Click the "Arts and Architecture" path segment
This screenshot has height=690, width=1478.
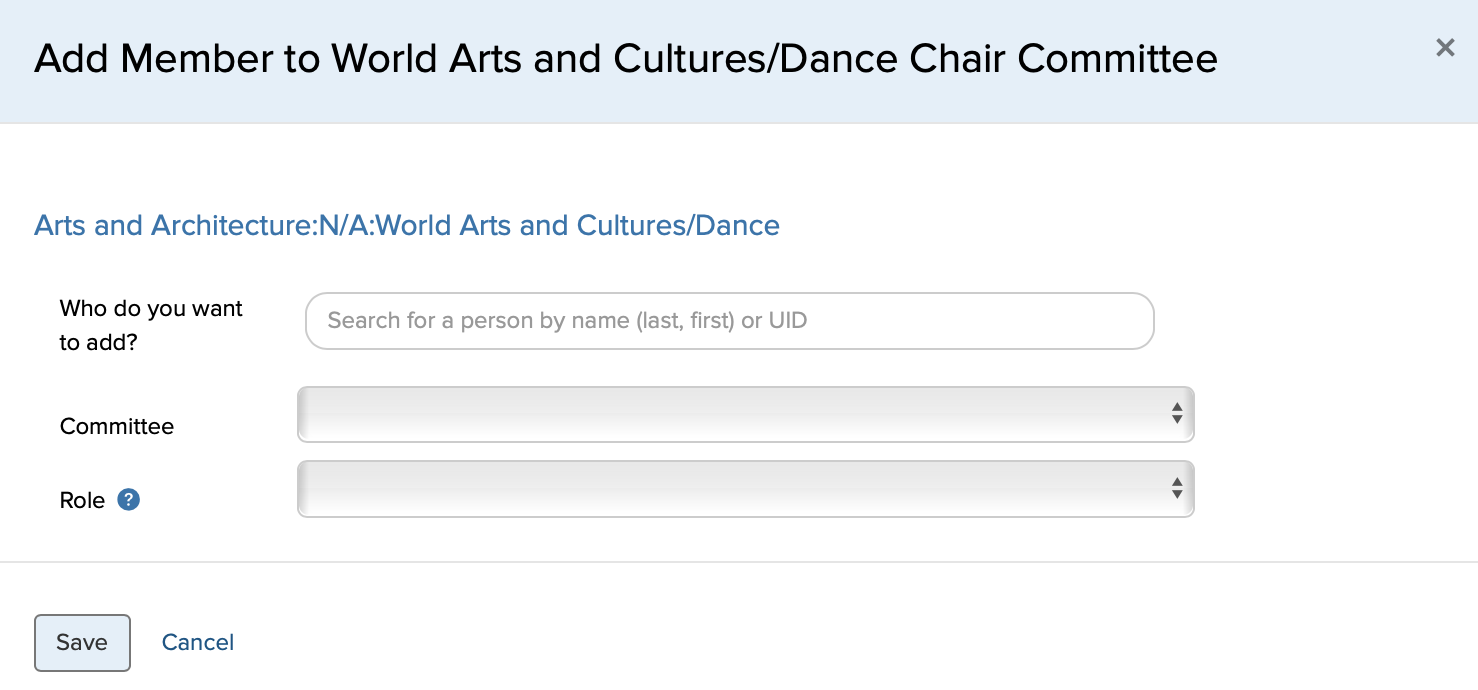tap(174, 225)
